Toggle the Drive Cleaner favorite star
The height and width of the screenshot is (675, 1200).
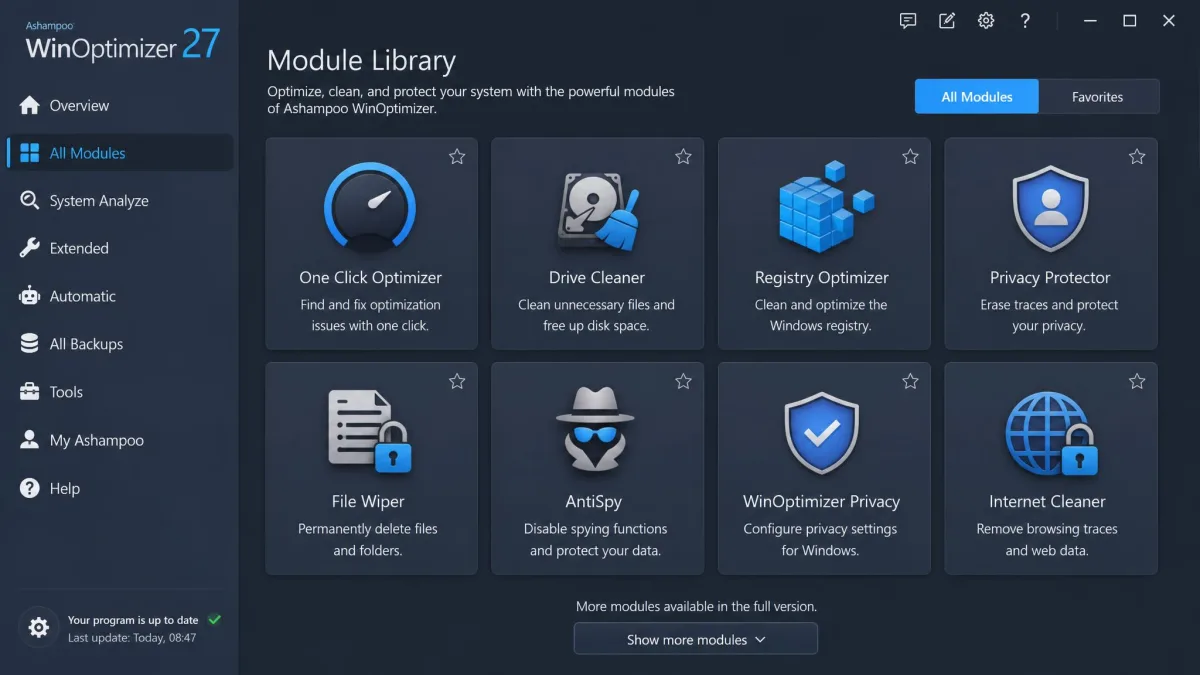[683, 156]
